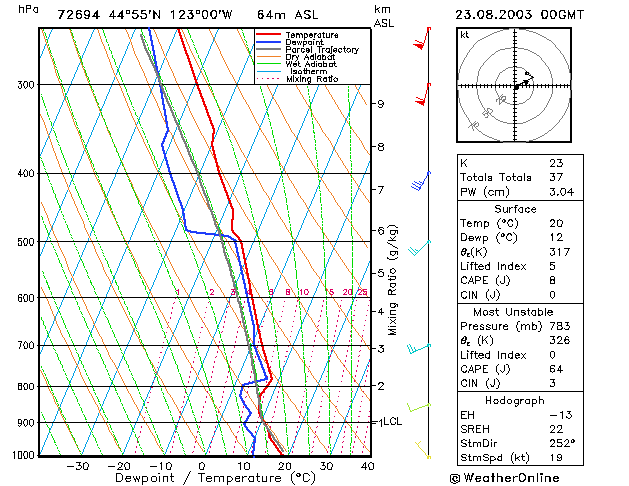Screen dimensions: 629x486
Task: Click the red Temperature legend line sample
Action: pos(268,35)
